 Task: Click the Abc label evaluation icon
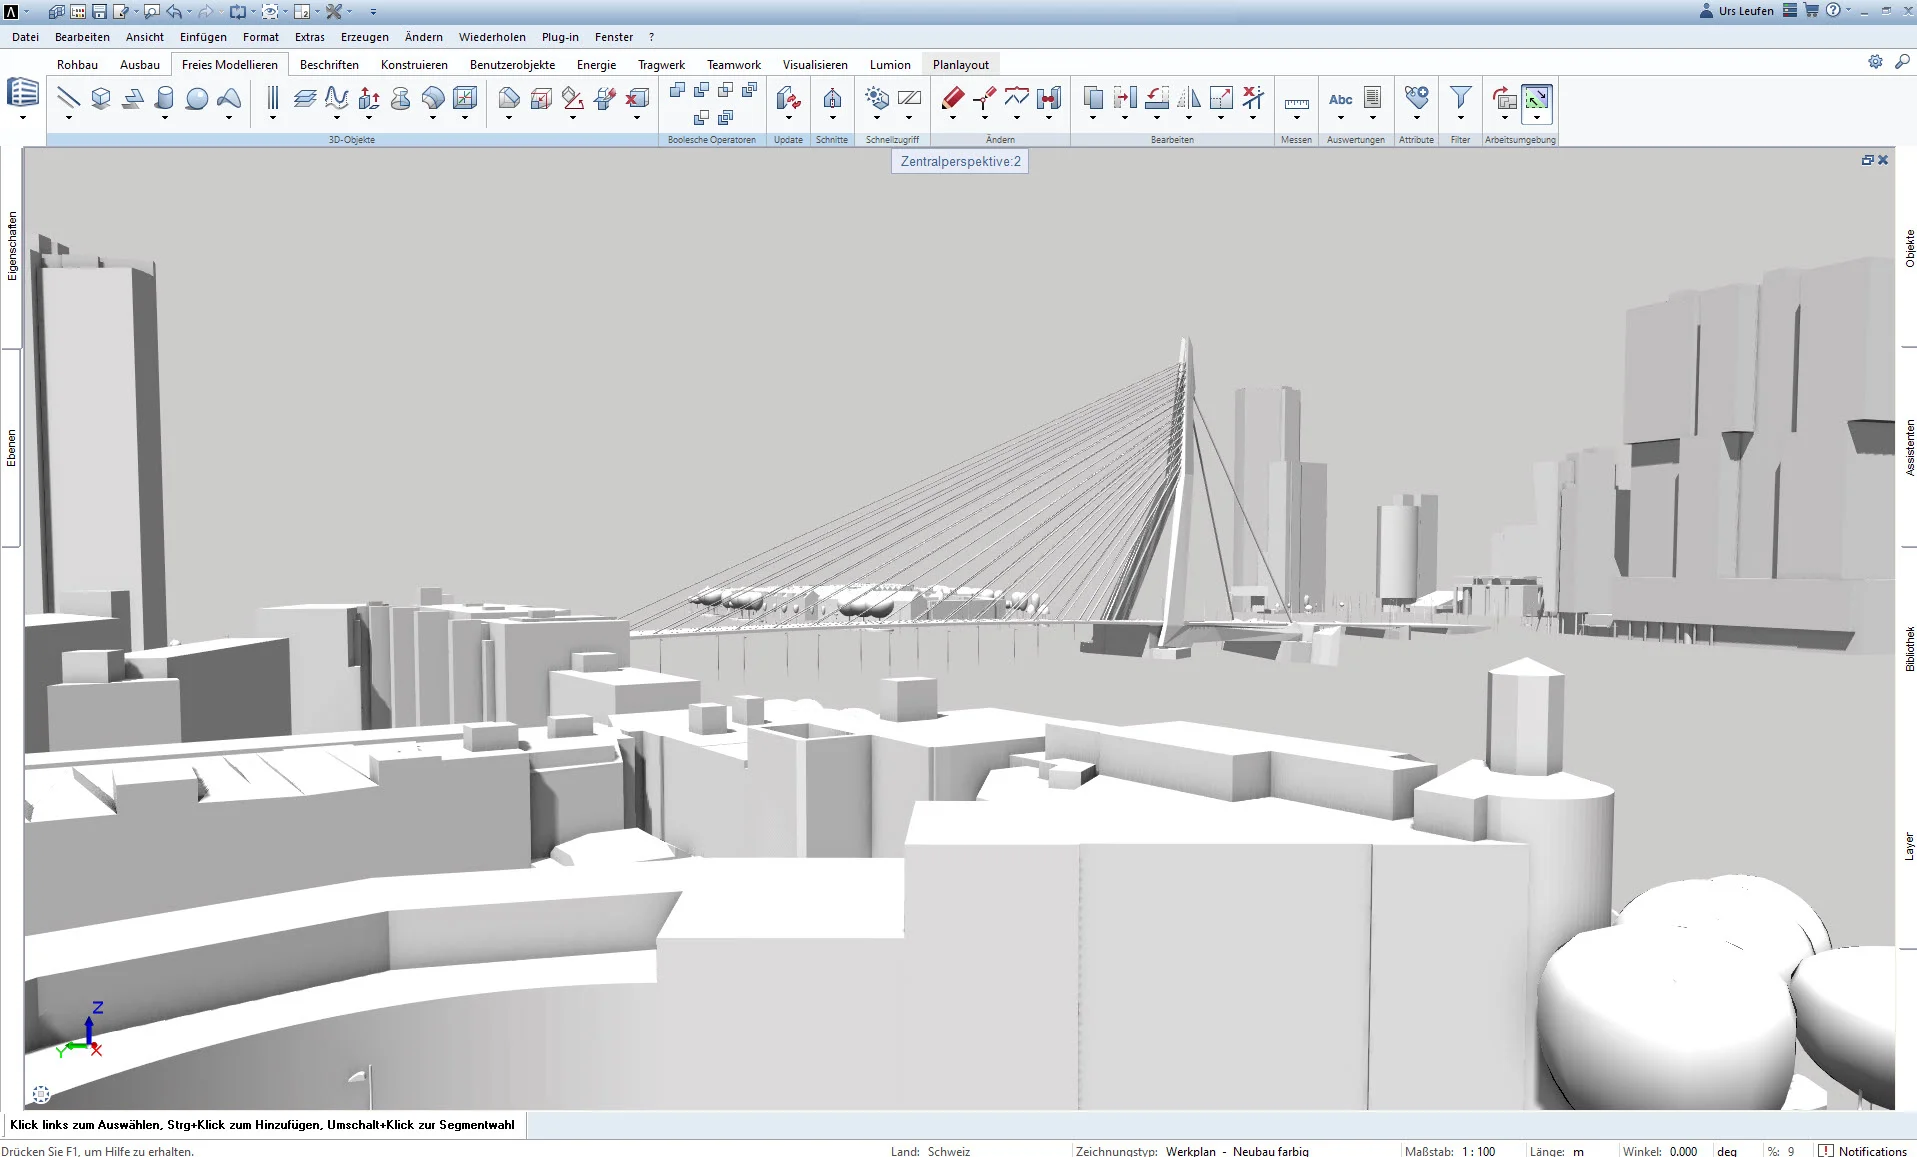(x=1341, y=99)
